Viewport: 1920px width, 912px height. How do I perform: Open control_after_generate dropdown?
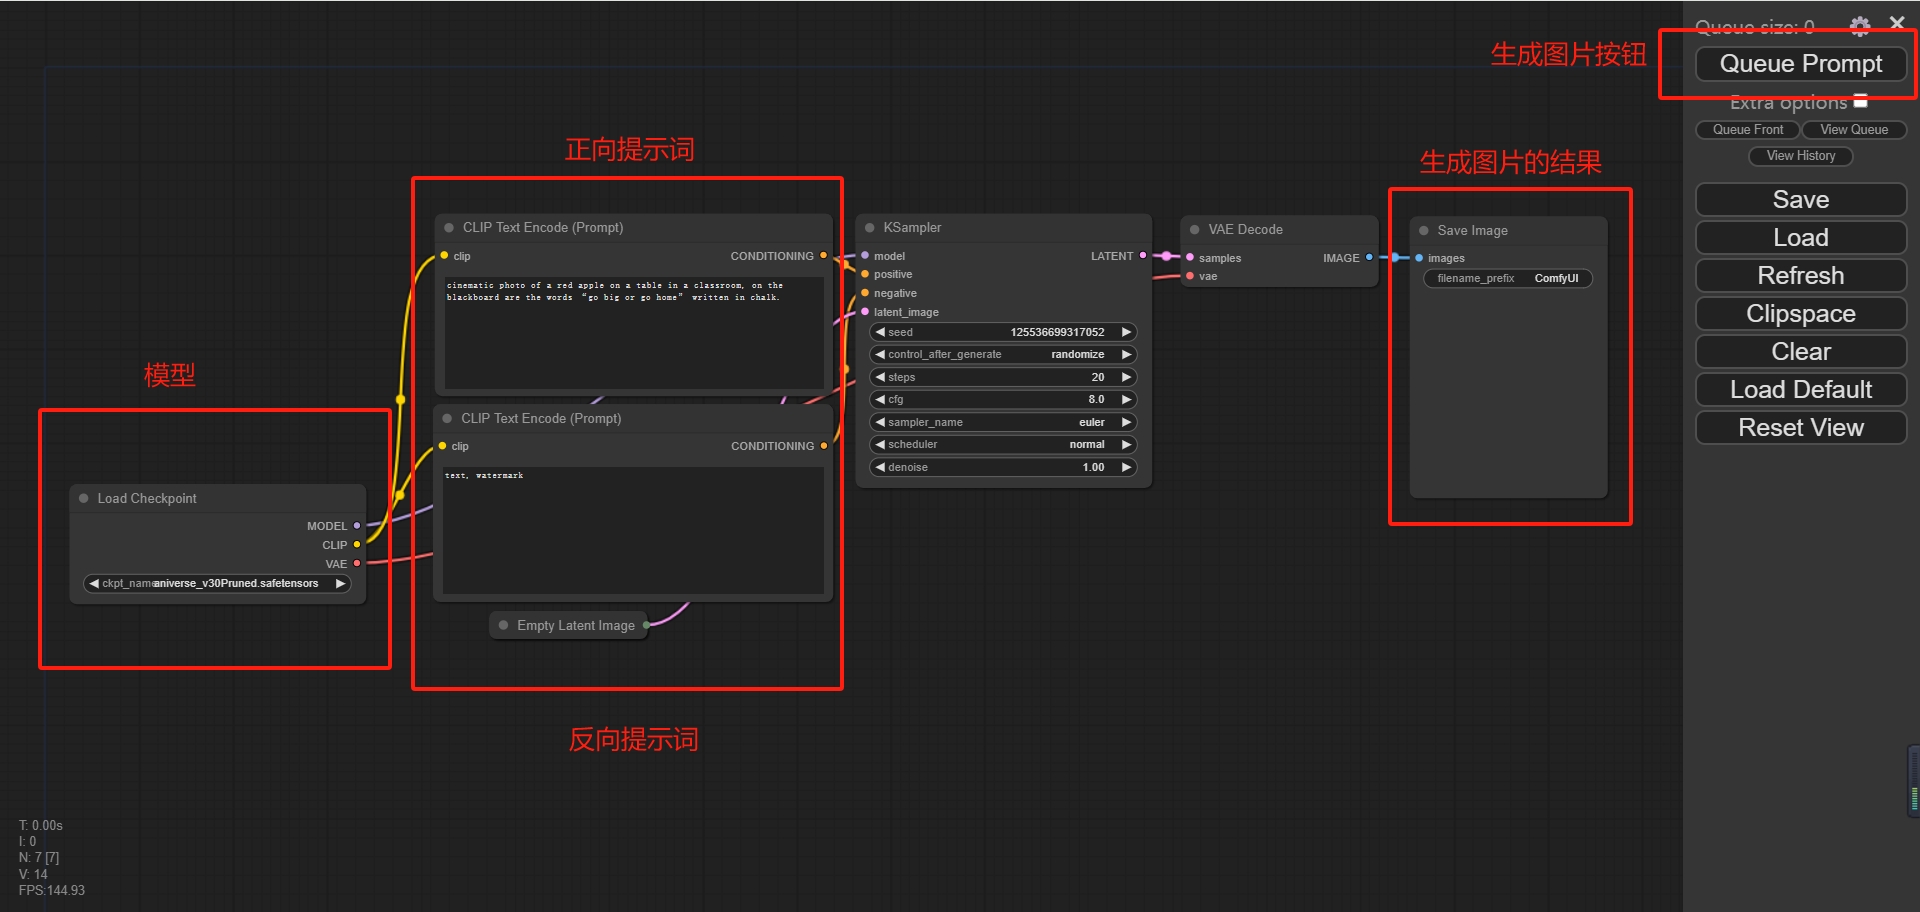click(x=1004, y=355)
